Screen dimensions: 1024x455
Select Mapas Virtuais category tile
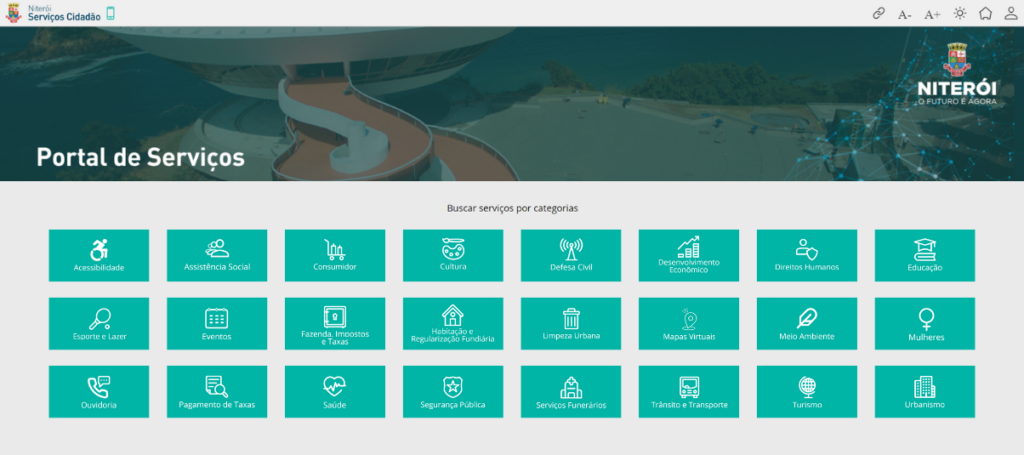tap(689, 324)
